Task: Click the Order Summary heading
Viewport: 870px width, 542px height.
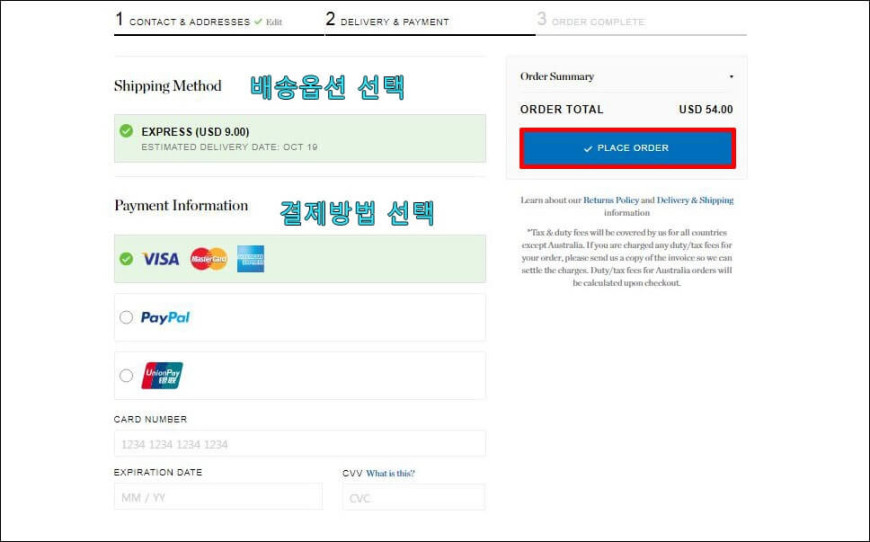Action: tap(557, 77)
